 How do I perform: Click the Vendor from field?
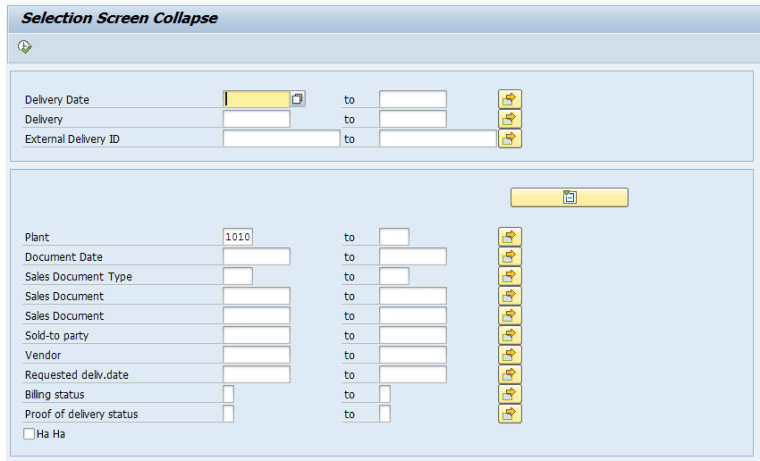[256, 355]
